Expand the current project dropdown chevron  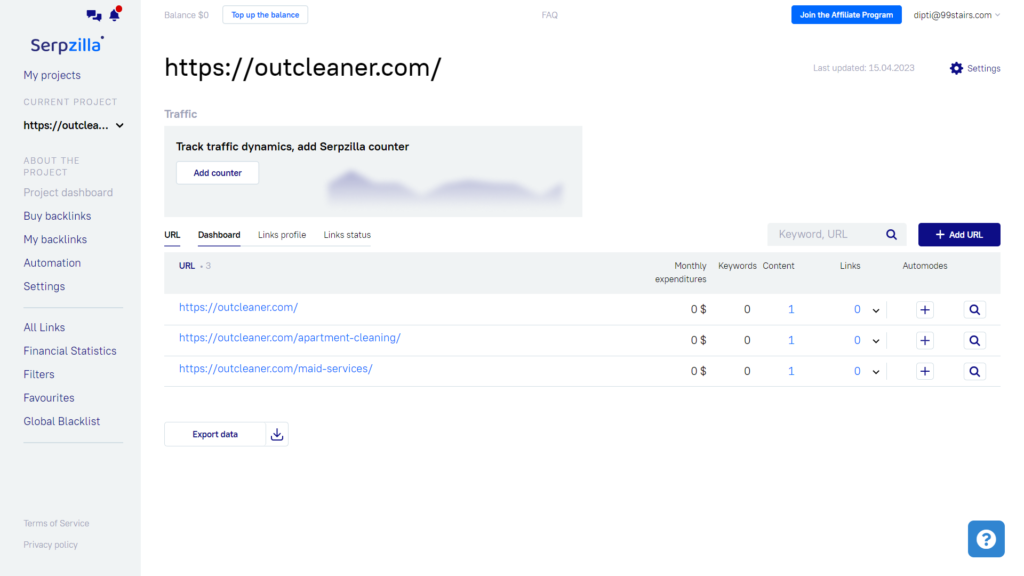[120, 125]
